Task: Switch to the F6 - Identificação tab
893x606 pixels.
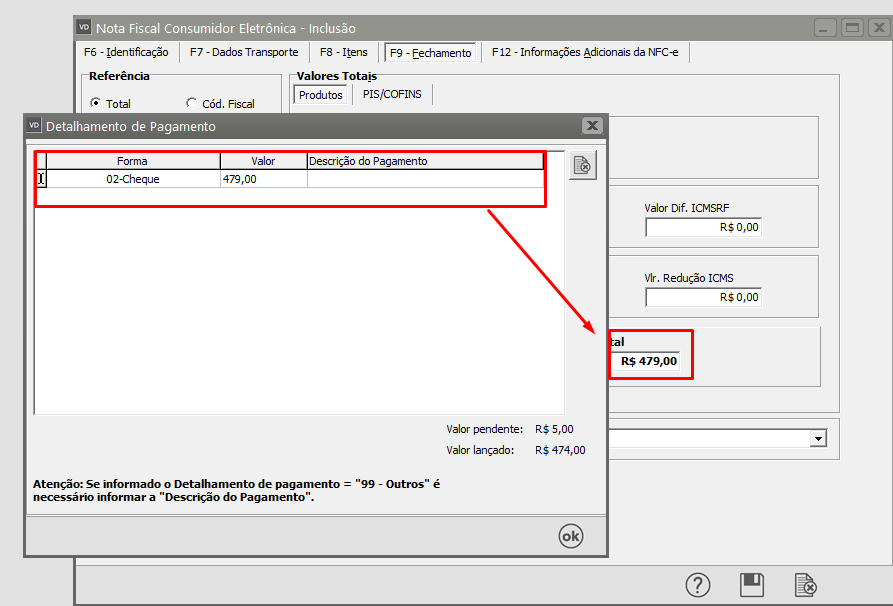Action: click(x=125, y=52)
